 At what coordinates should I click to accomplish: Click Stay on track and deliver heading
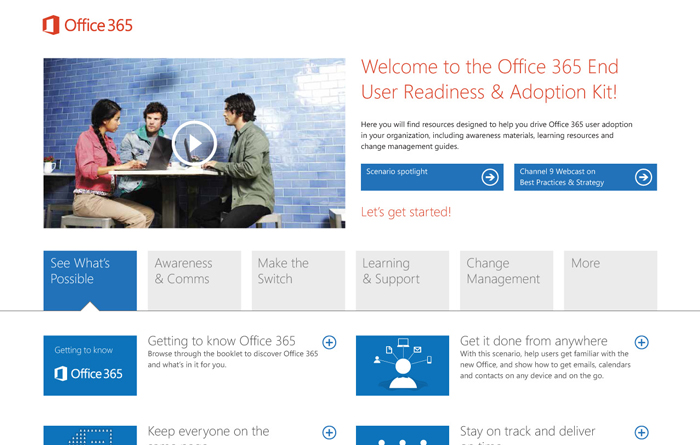[x=528, y=432]
